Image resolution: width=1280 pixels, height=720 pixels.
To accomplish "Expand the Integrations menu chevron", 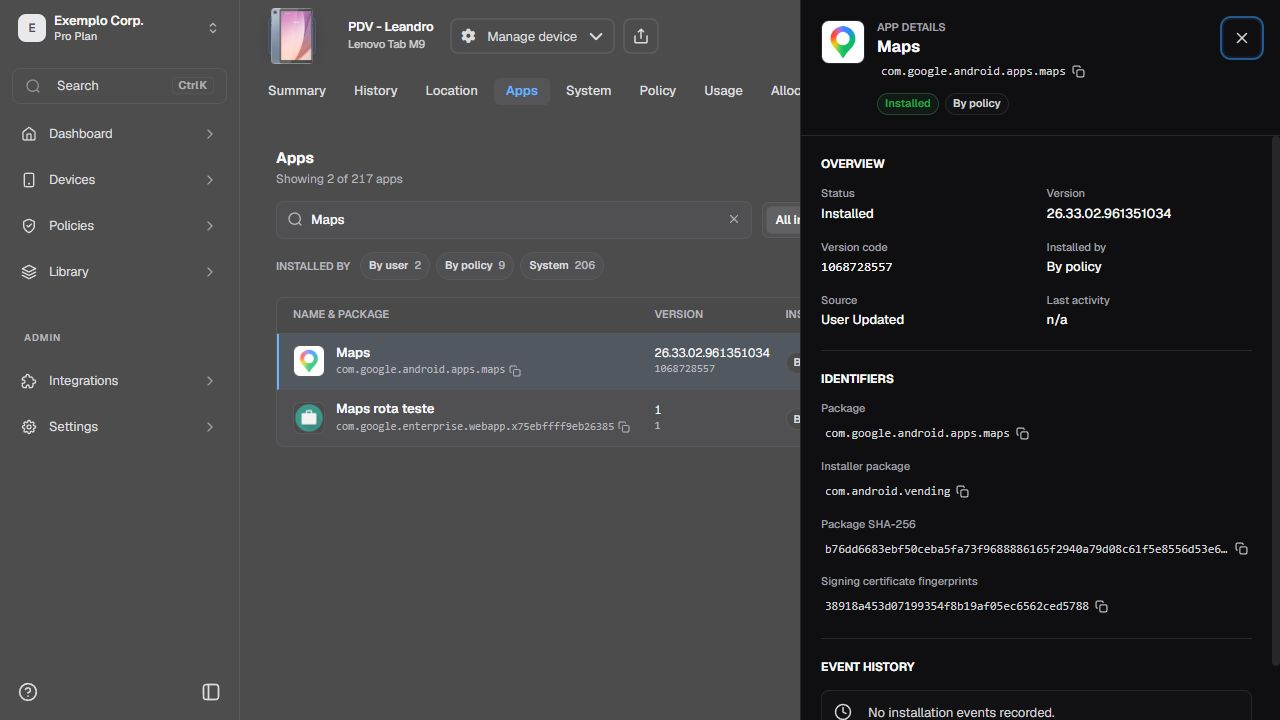I will [210, 381].
